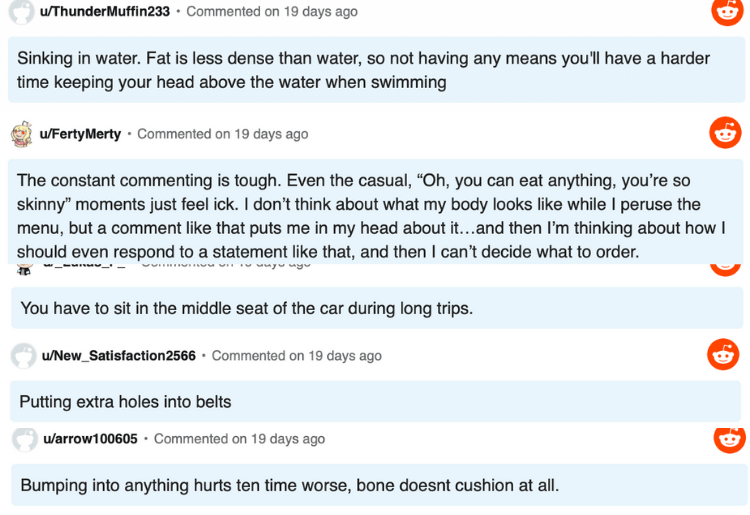750x515 pixels.
Task: Select the 'Putting extra holes into belts' comment
Action: 375,401
